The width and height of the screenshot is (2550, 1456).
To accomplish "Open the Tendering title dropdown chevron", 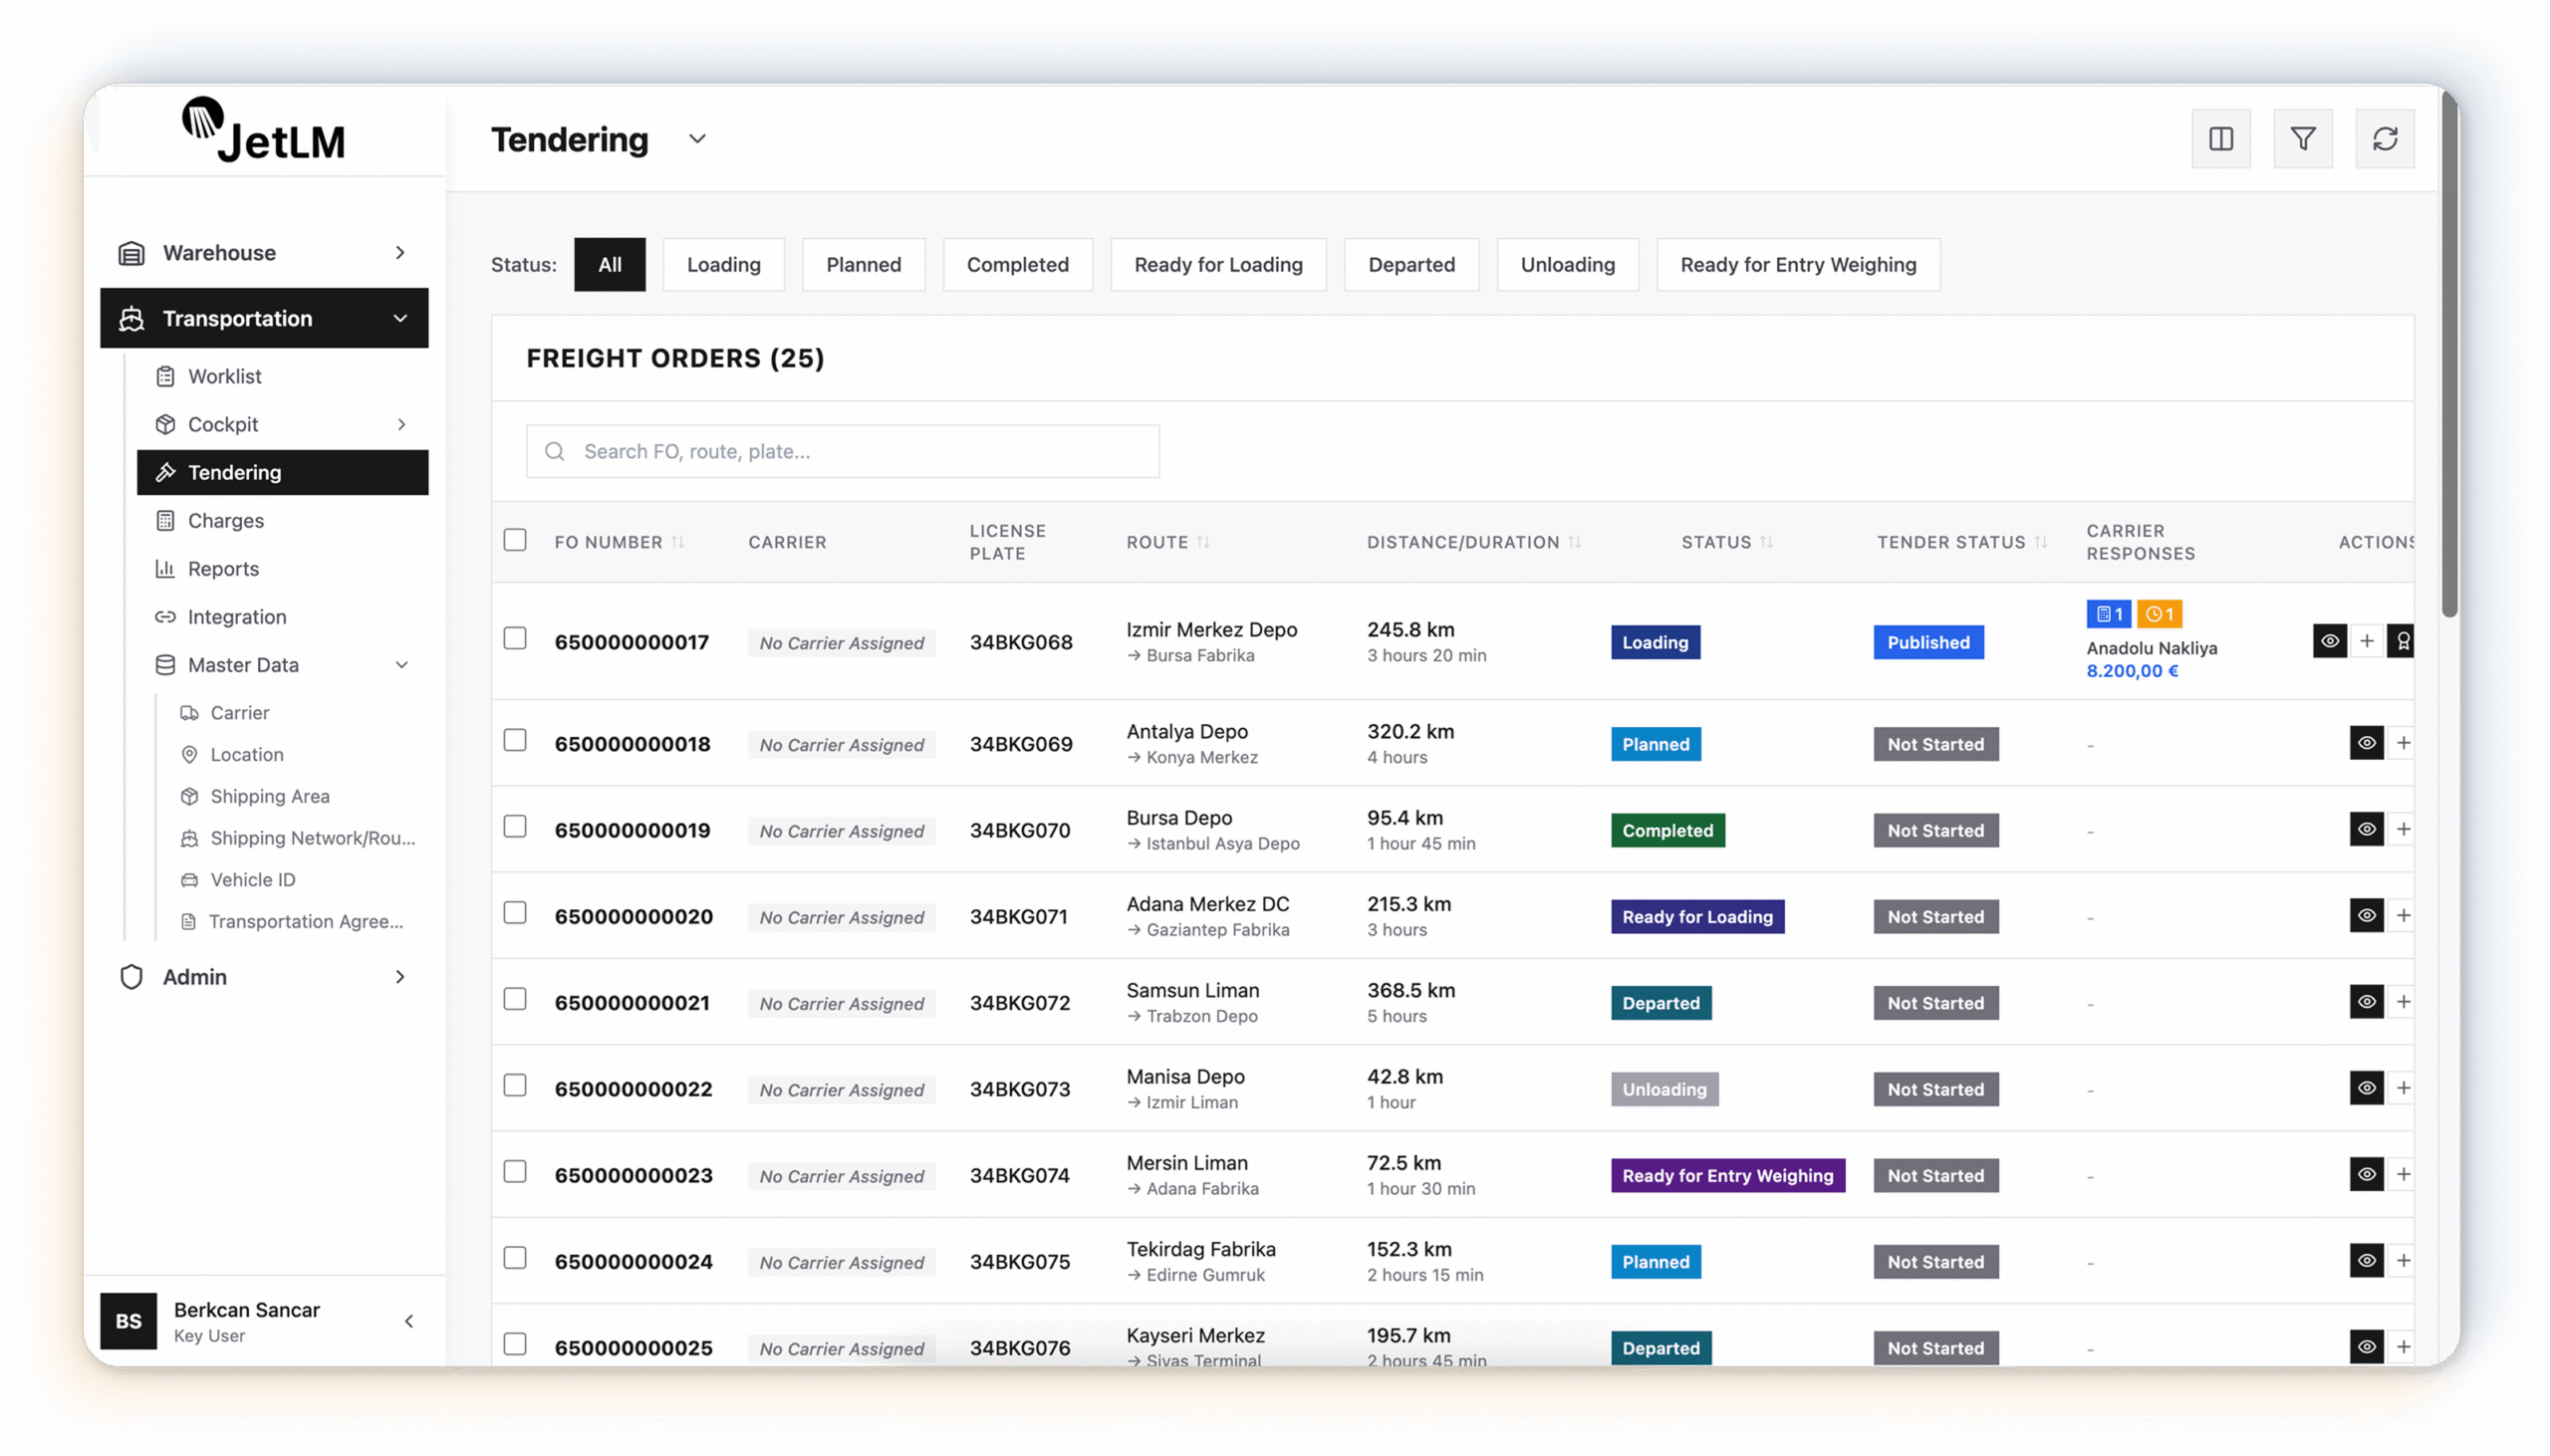I will (x=697, y=139).
